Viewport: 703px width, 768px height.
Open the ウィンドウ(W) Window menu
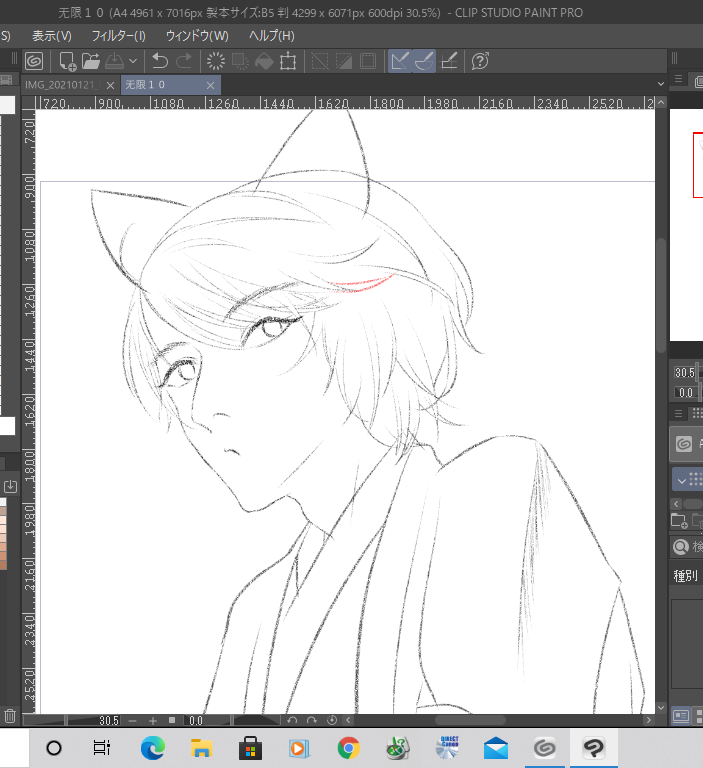pos(197,36)
